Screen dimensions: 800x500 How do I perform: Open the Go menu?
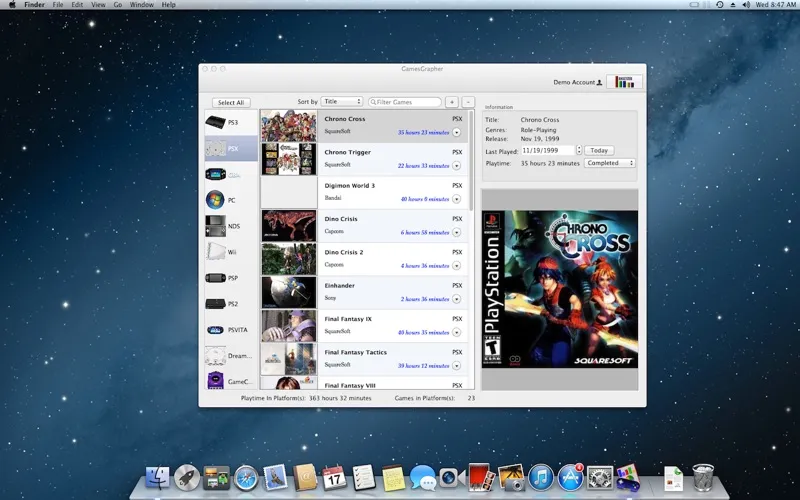point(118,5)
